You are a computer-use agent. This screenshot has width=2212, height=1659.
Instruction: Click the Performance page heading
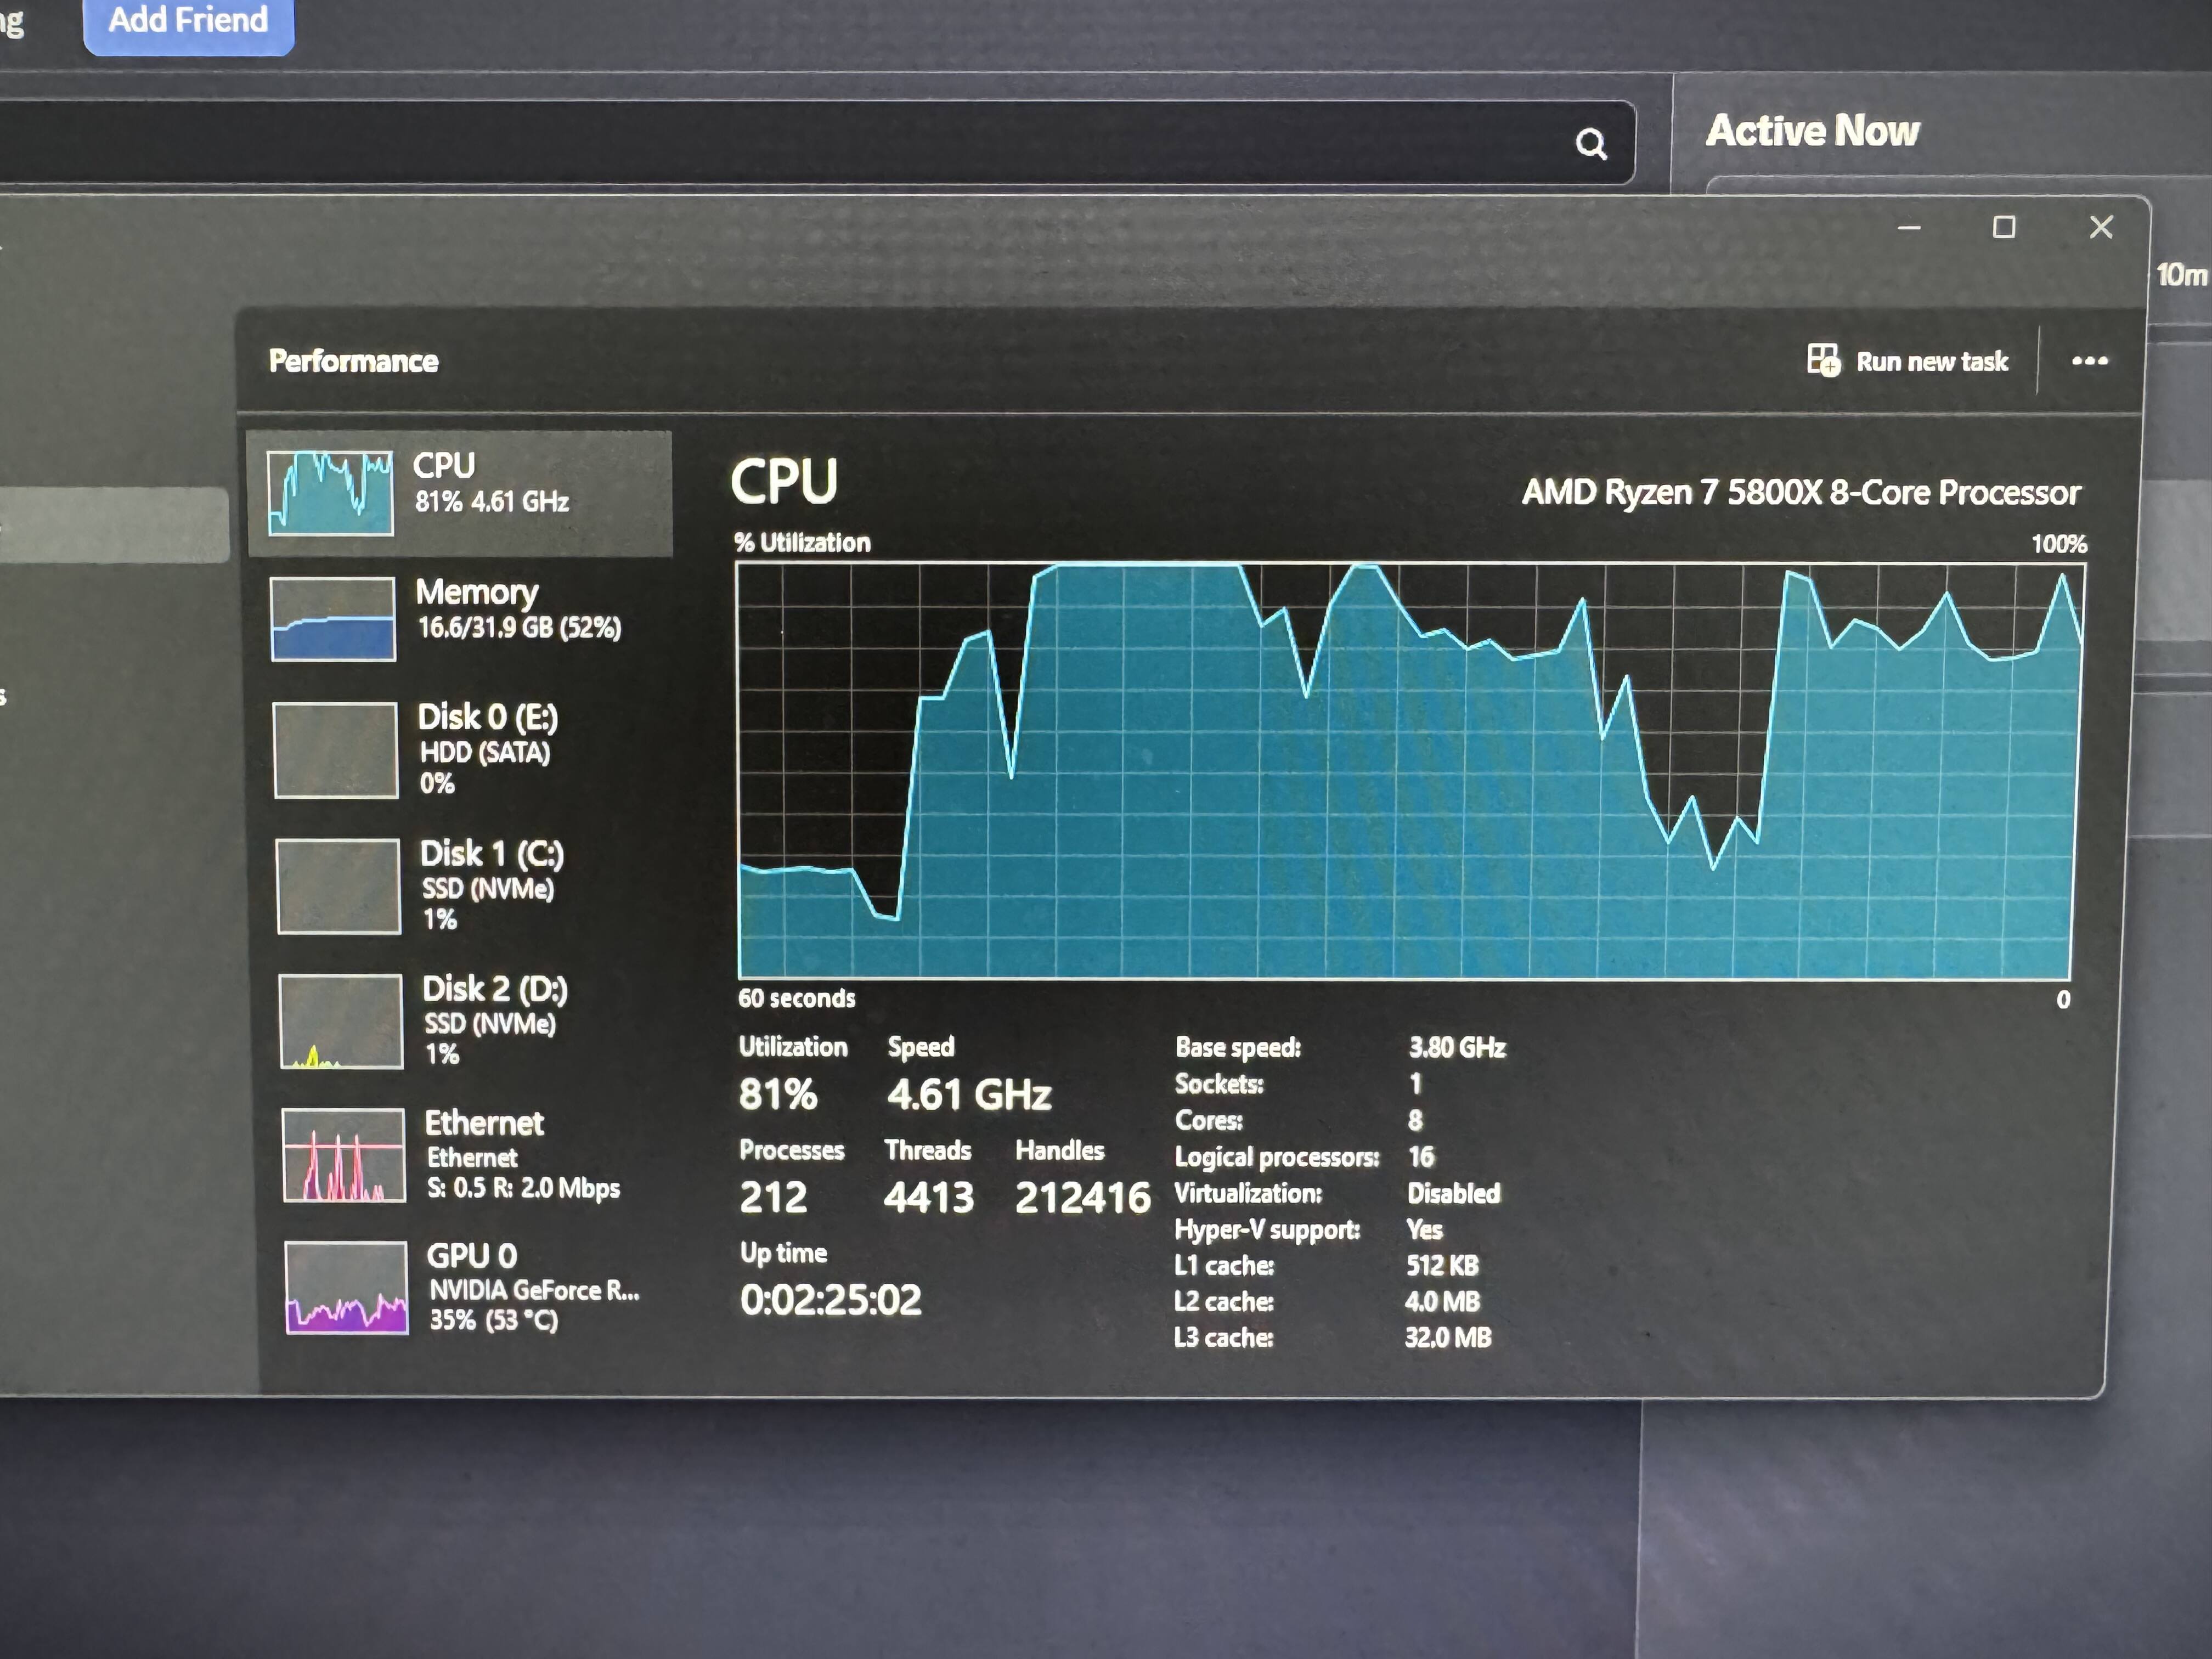tap(353, 361)
